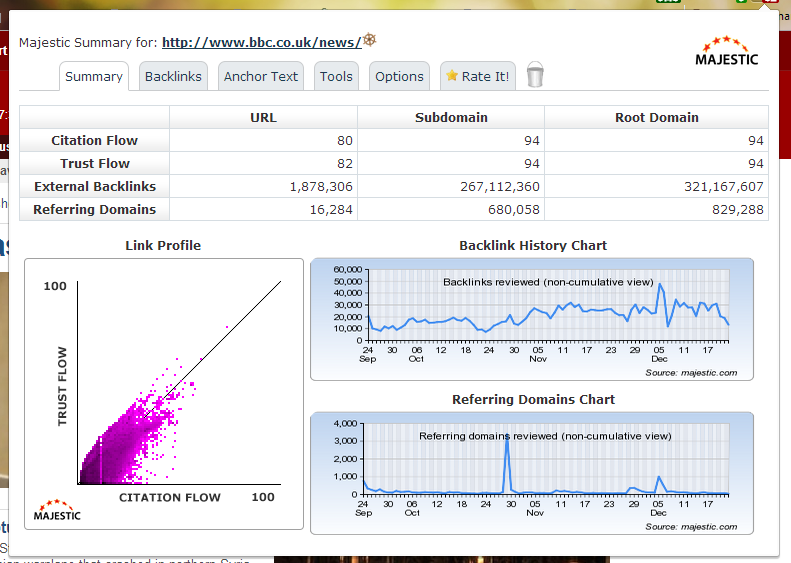
Task: Select the Summary tab
Action: coord(94,76)
